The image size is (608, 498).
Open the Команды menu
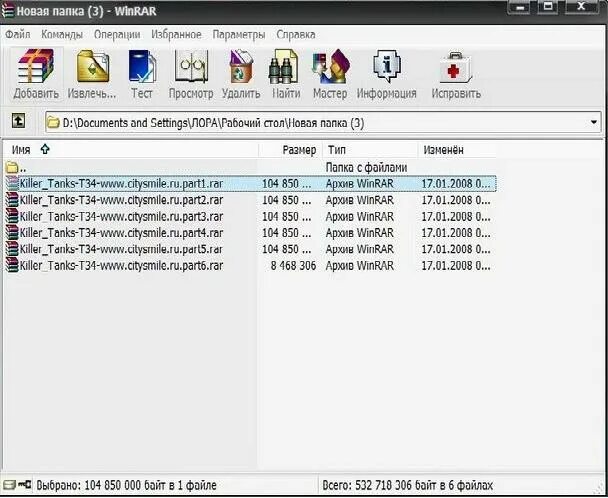click(62, 35)
